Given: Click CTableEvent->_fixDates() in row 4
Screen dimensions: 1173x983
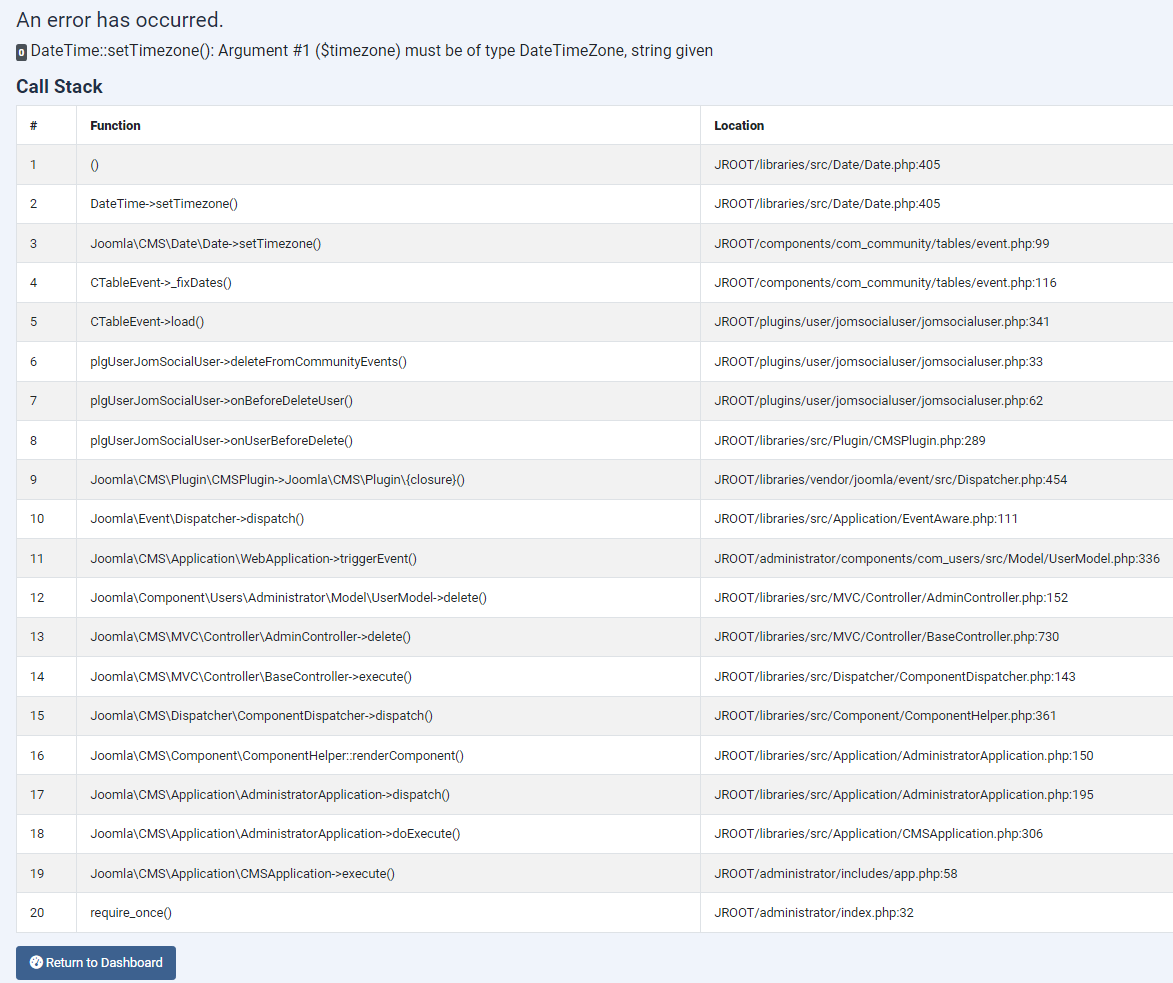Looking at the screenshot, I should click(x=161, y=283).
